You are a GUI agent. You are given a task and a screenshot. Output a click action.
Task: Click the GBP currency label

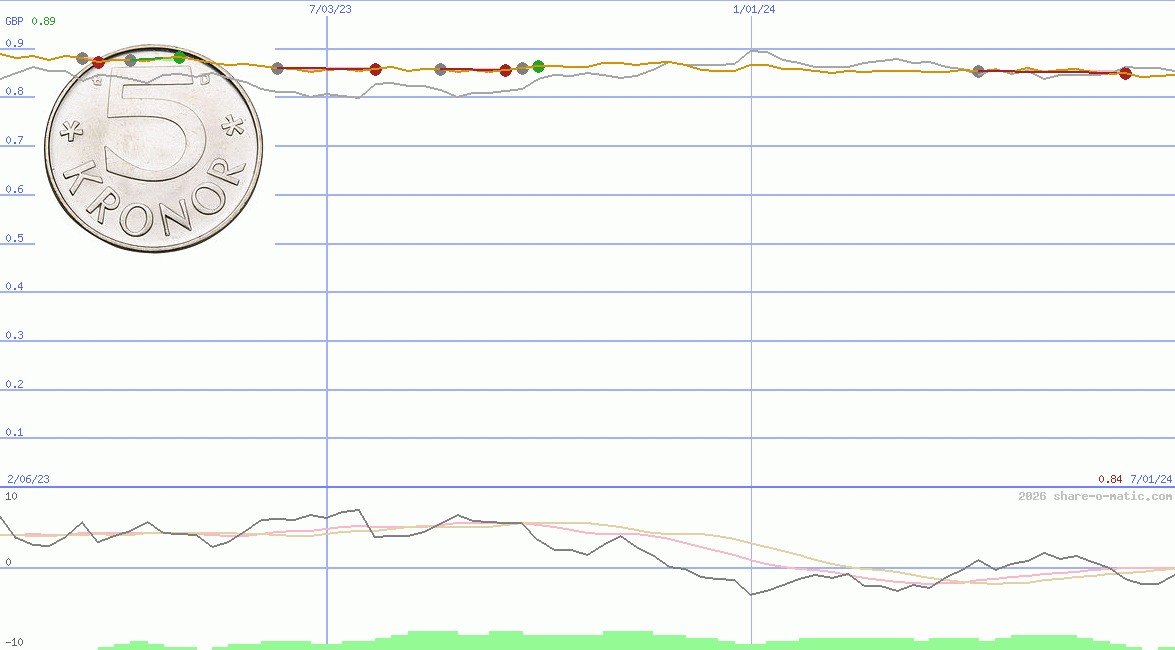[14, 20]
